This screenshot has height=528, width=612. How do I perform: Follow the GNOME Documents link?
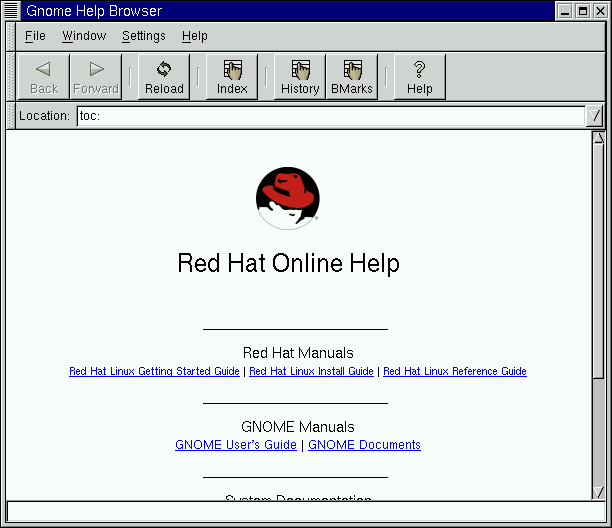tap(364, 445)
